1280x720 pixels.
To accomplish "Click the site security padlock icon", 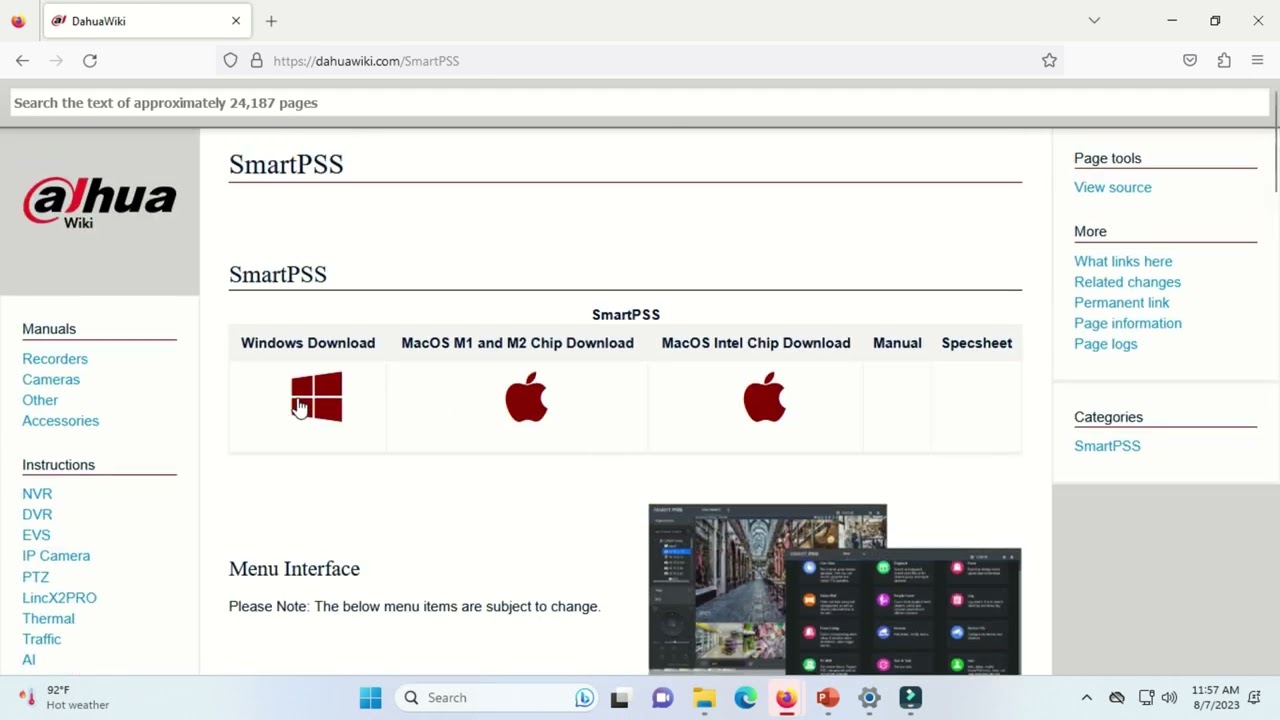I will [x=256, y=61].
